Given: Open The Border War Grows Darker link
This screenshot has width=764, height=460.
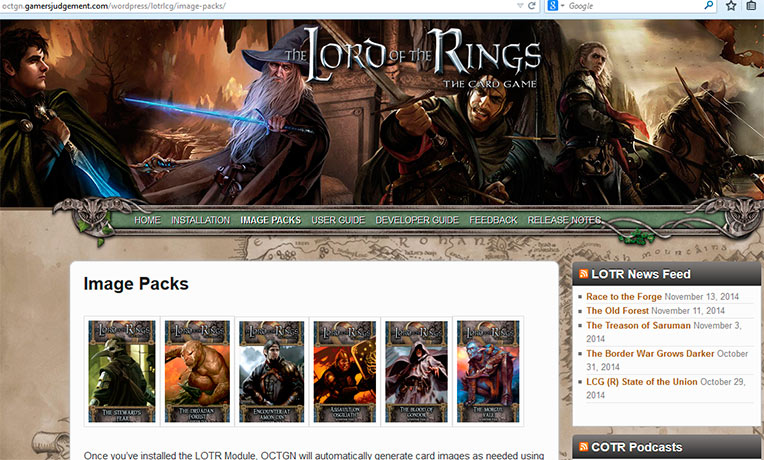Looking at the screenshot, I should (x=650, y=354).
